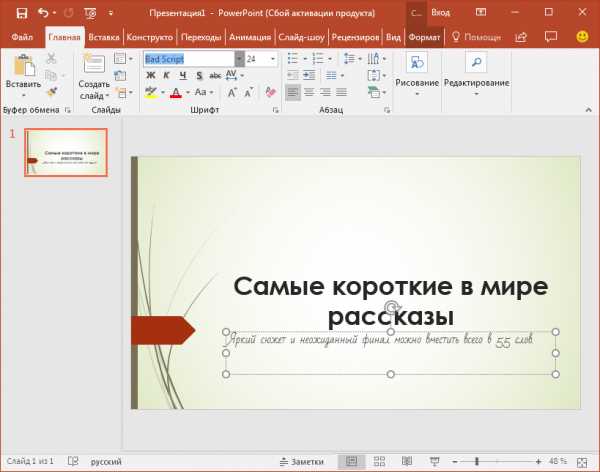Align text right
Viewport: 600px width, 472px height.
pos(325,92)
